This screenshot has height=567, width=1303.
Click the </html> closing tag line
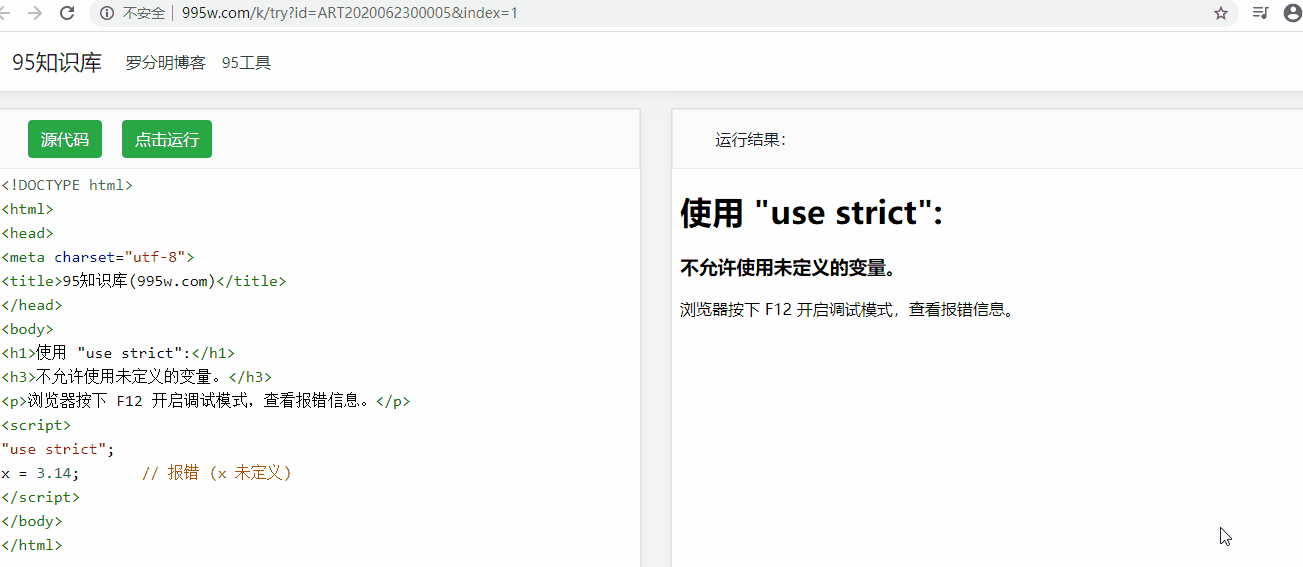tap(32, 545)
